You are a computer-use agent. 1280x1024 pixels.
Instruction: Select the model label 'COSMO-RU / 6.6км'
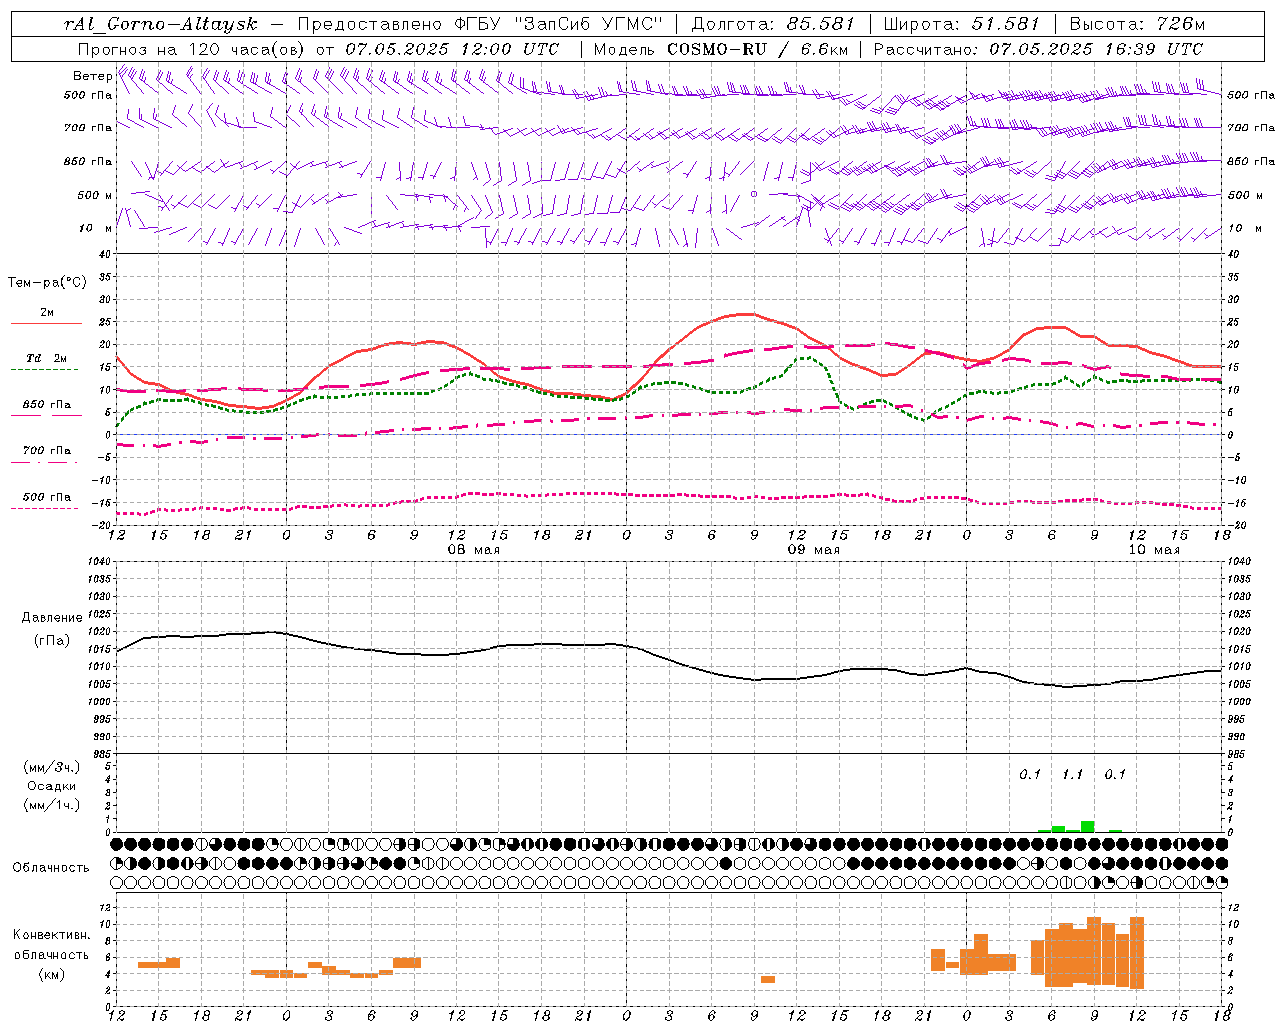(755, 49)
